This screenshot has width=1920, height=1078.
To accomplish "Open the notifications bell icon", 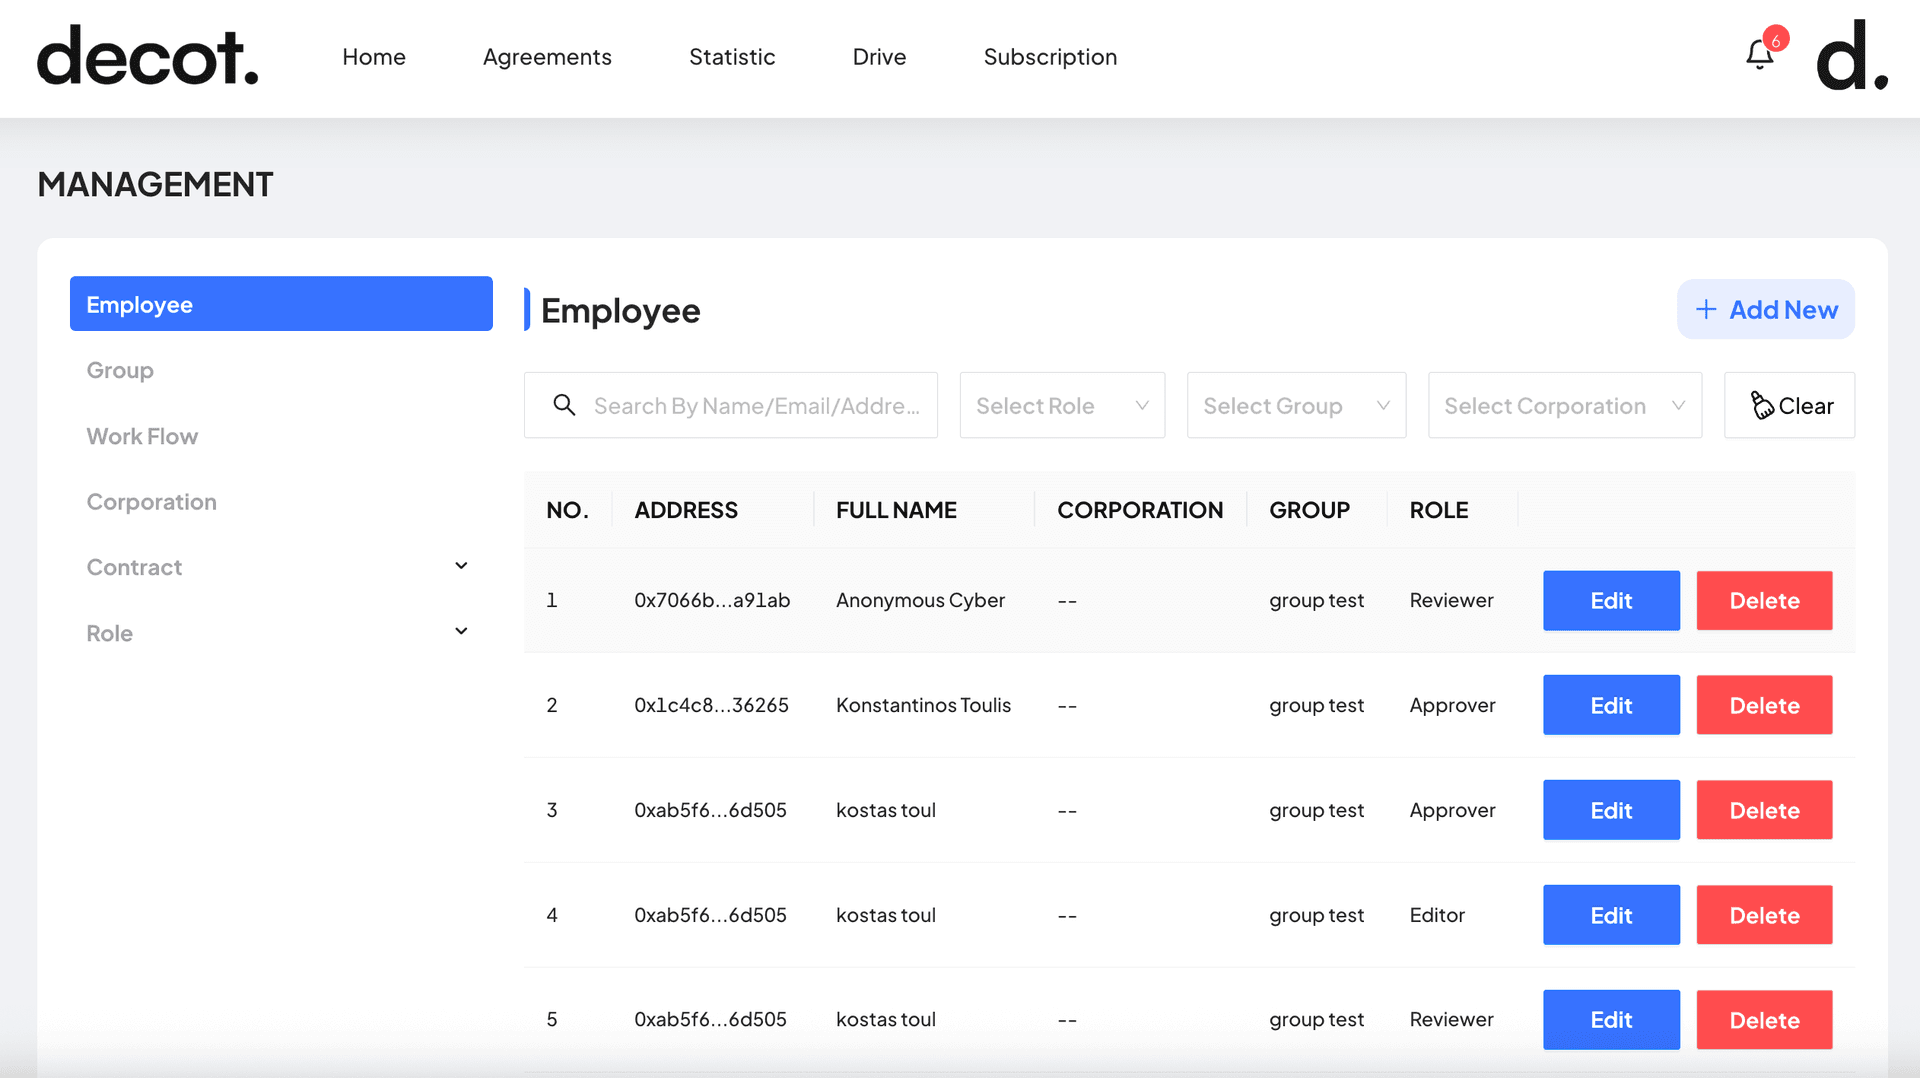I will [1759, 54].
